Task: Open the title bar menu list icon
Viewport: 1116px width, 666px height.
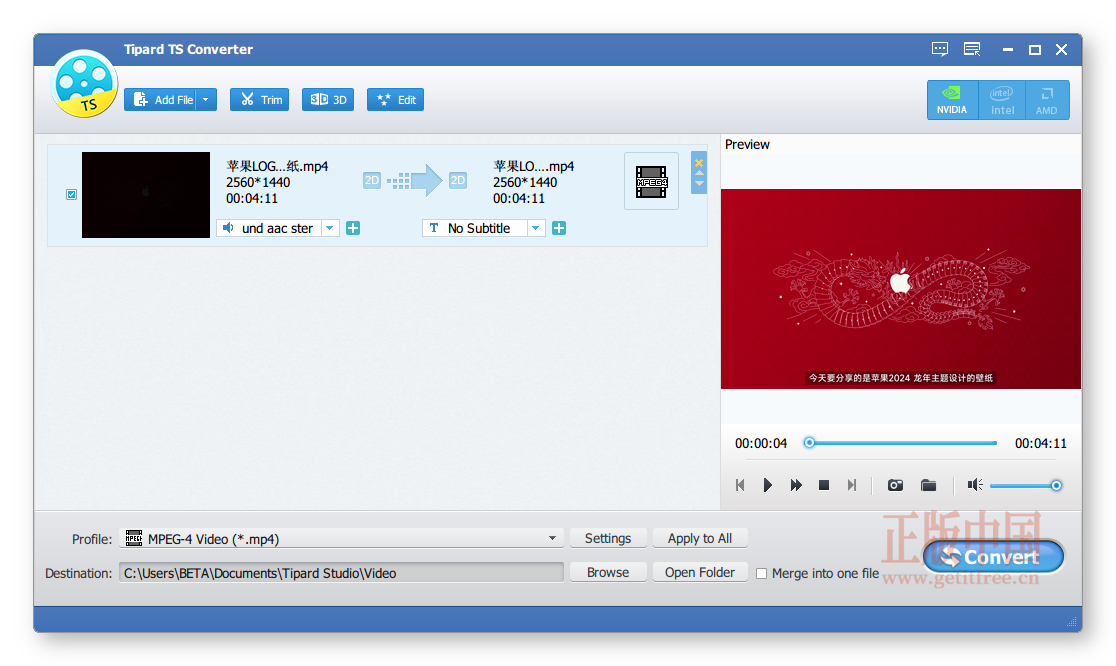Action: (x=972, y=49)
